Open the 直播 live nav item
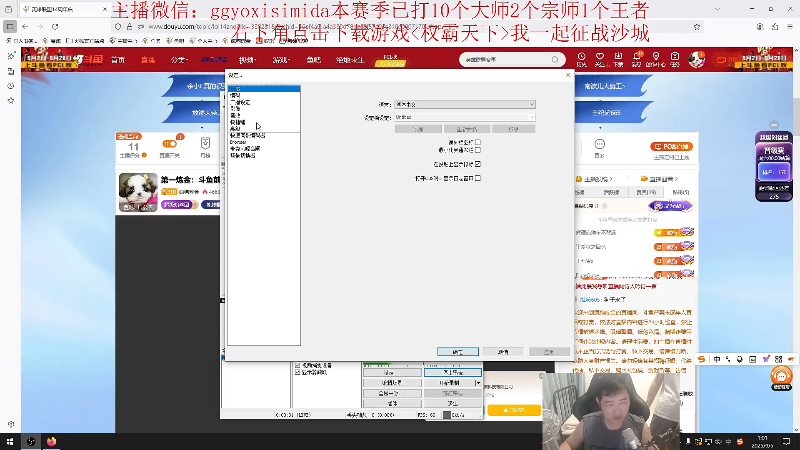Viewport: 800px width, 450px height. pos(147,60)
